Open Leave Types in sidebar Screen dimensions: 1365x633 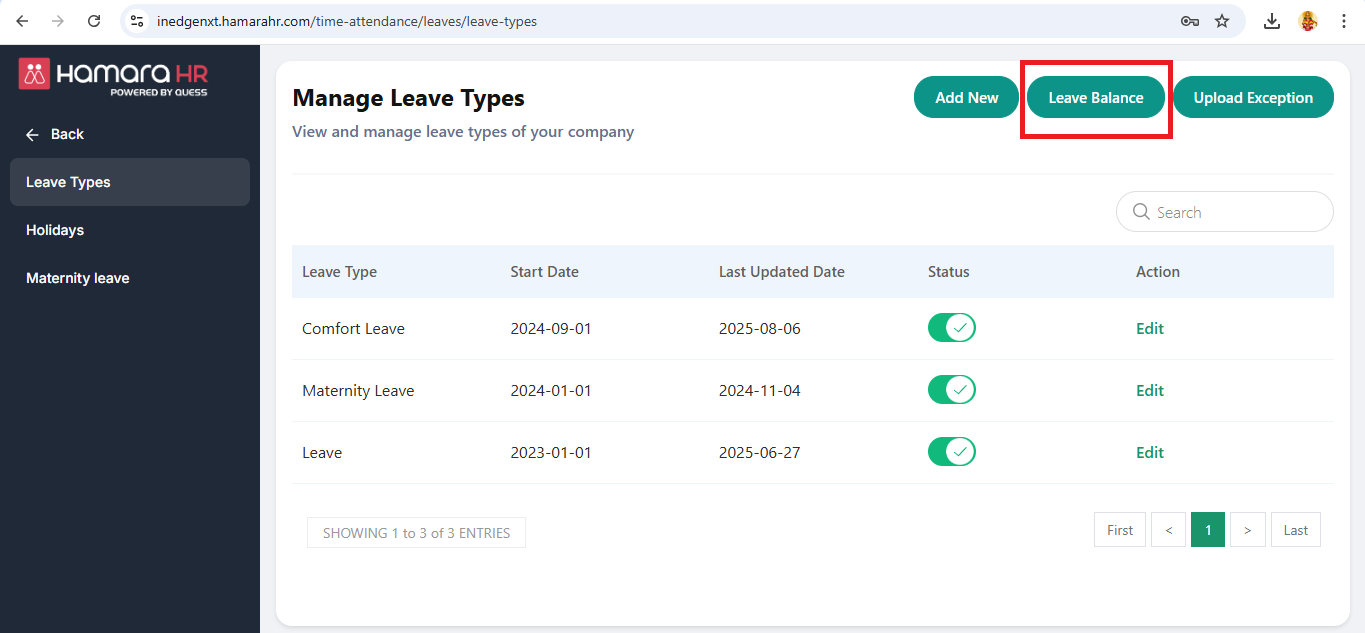click(130, 182)
